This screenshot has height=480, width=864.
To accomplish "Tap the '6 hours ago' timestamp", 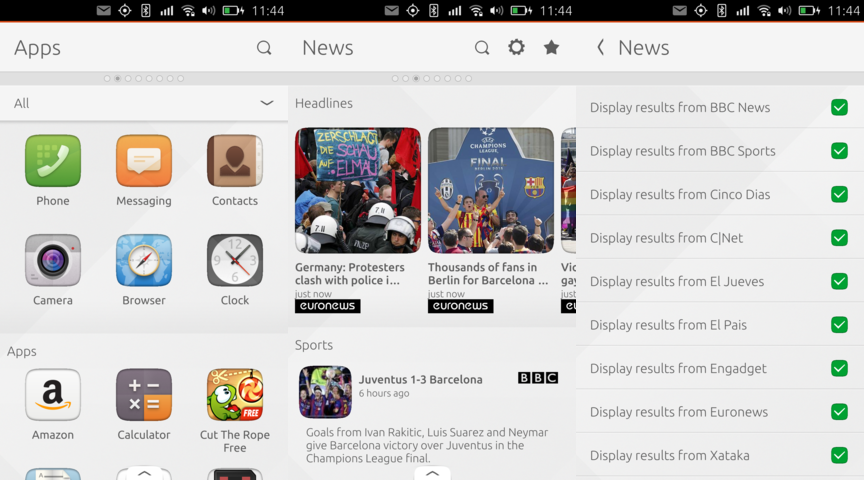I will (x=384, y=393).
